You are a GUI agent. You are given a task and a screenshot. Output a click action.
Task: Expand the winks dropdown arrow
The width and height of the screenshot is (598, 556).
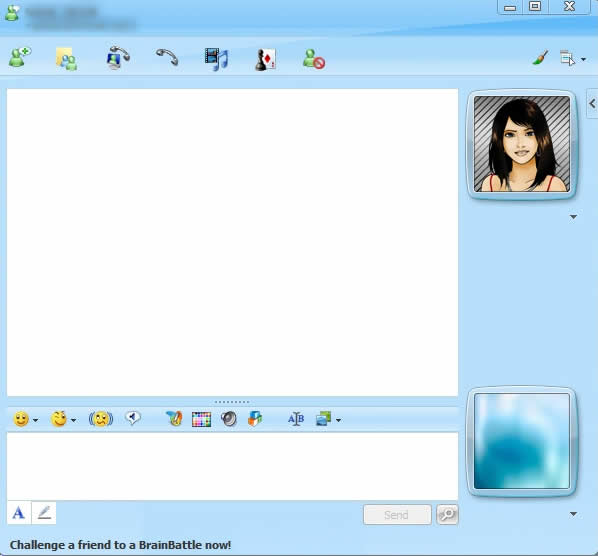74,420
